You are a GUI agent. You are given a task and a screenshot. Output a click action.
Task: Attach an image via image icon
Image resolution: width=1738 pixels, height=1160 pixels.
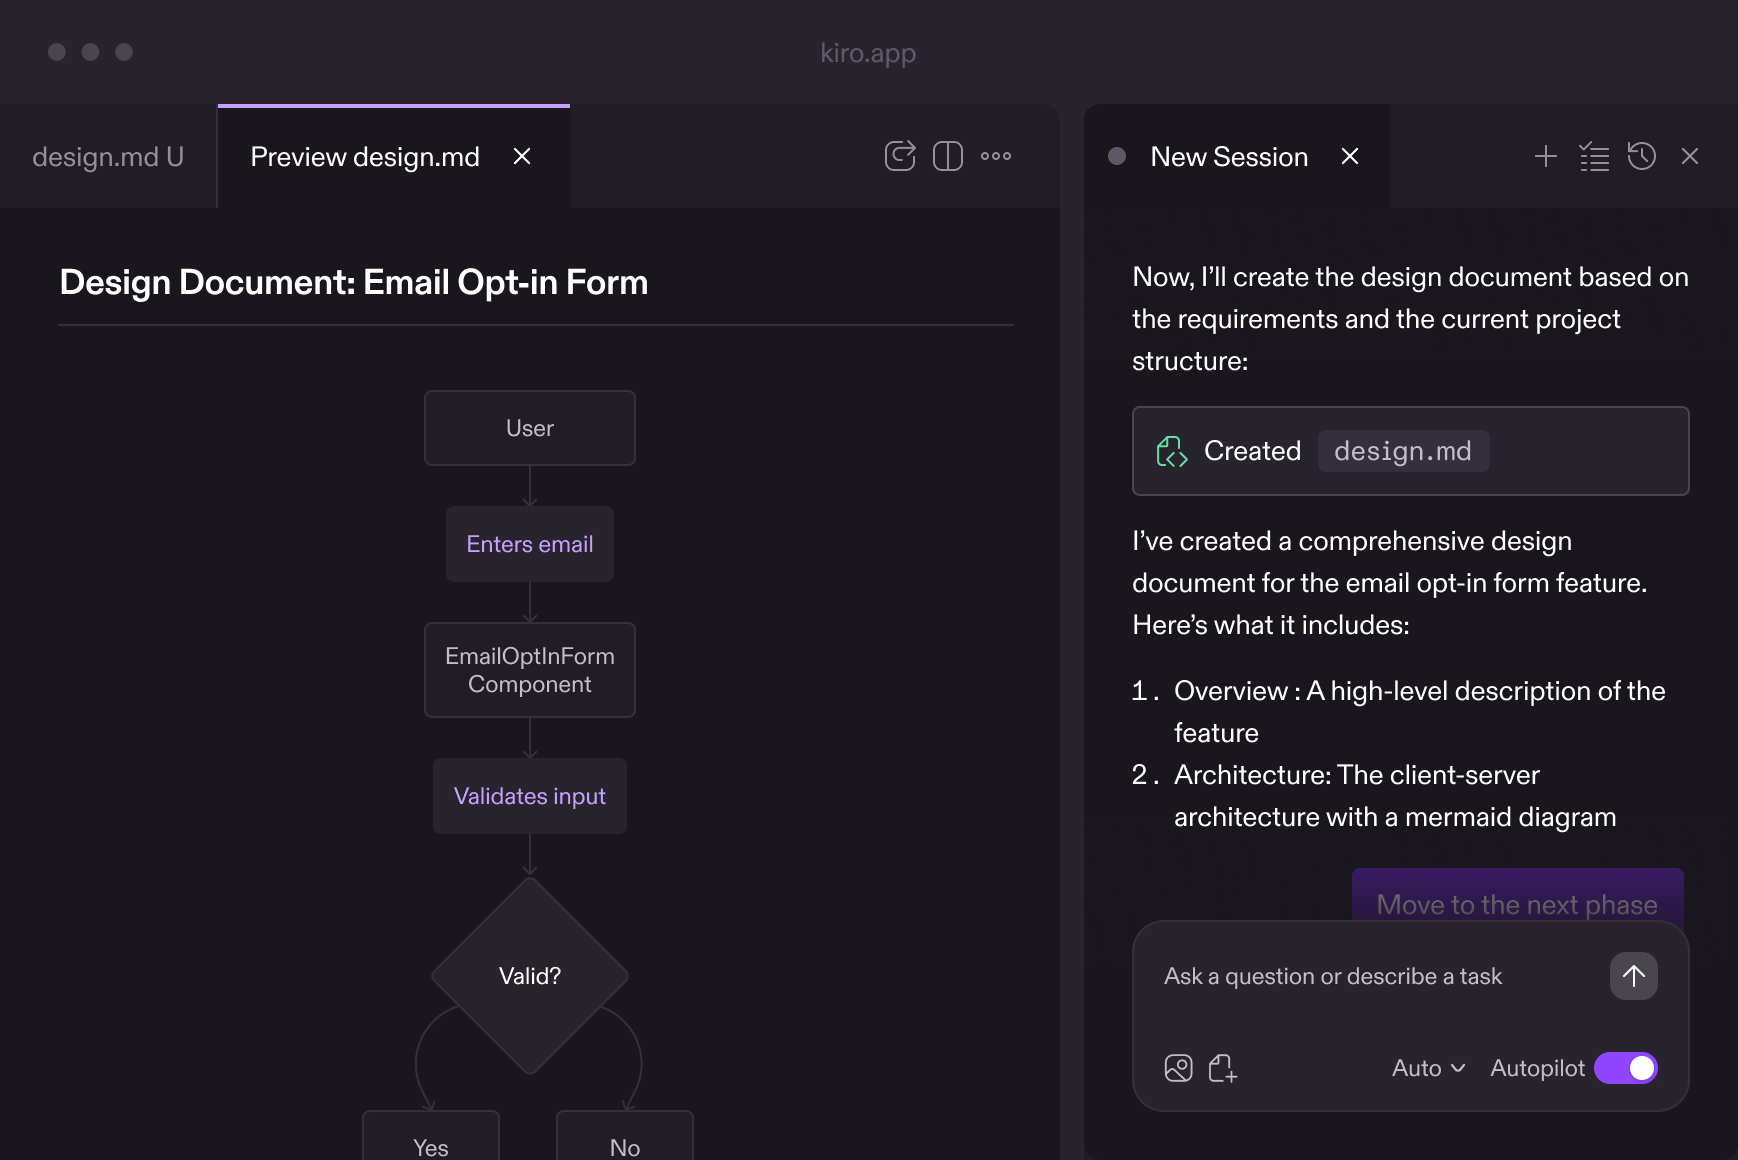[x=1178, y=1068]
